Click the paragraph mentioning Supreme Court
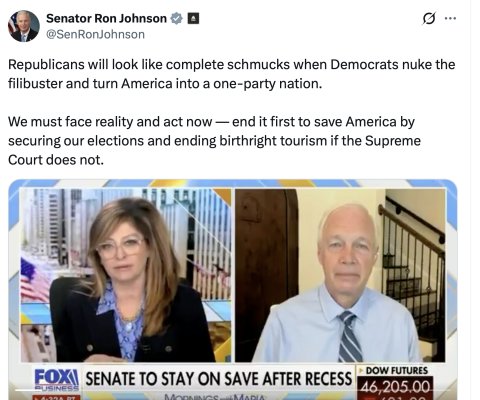The height and width of the screenshot is (400, 480). tap(214, 141)
